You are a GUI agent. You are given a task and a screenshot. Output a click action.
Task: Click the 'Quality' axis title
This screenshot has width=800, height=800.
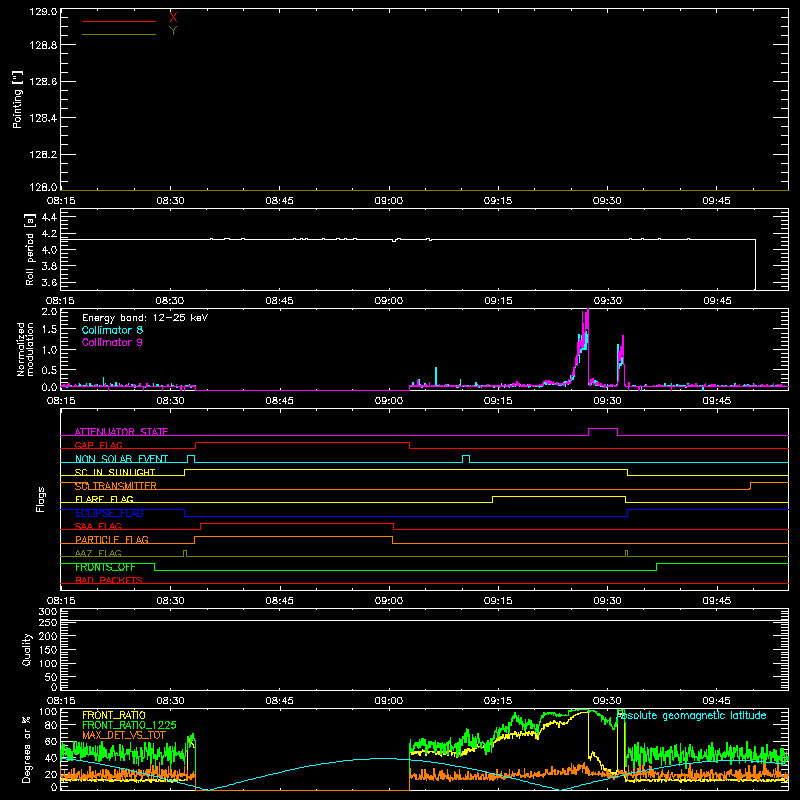tap(27, 649)
